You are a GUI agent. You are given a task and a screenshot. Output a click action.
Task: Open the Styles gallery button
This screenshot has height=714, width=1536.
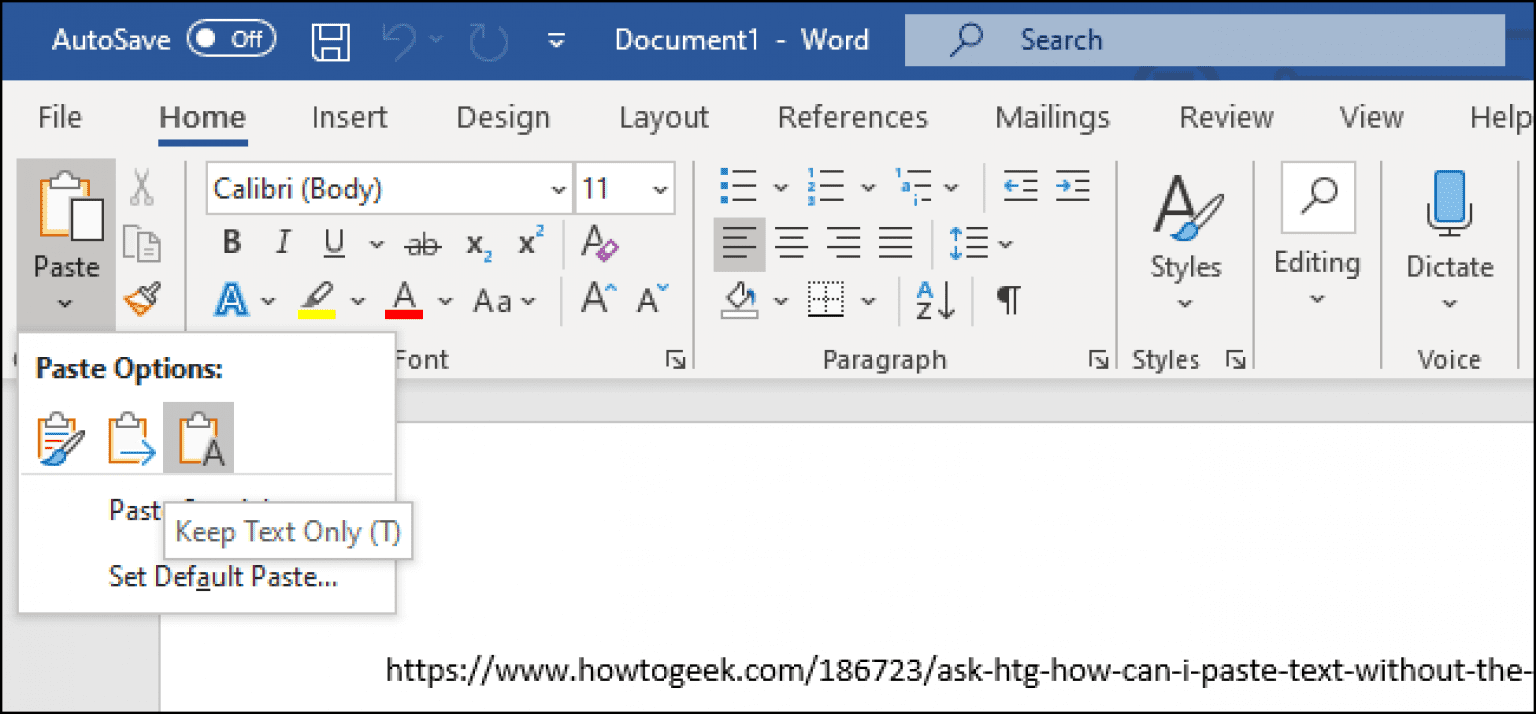1185,241
